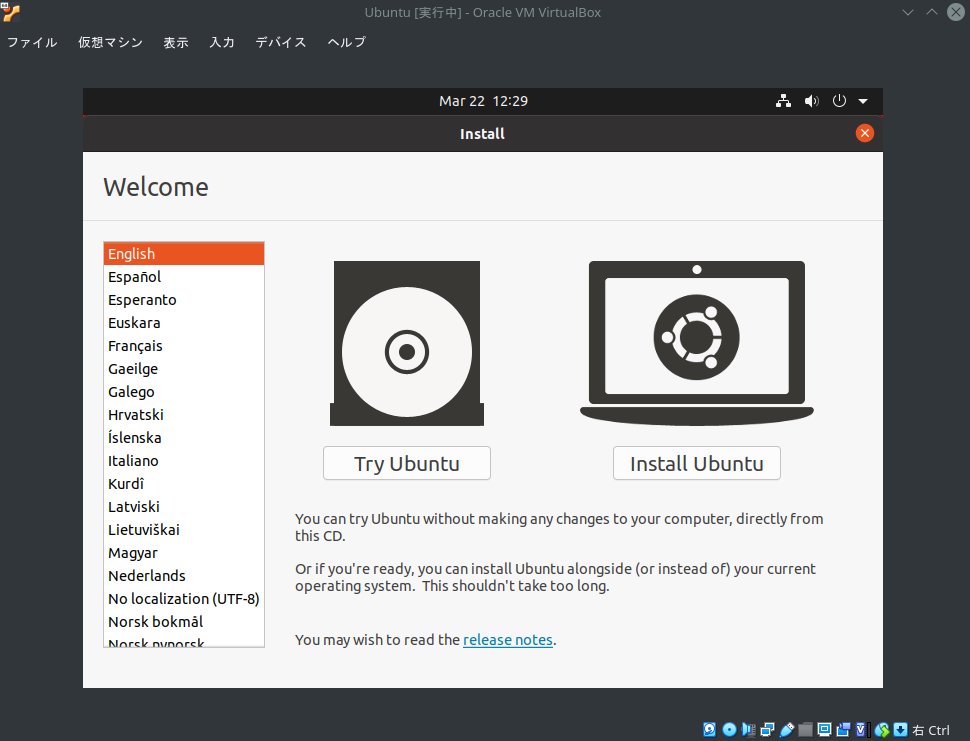970x741 pixels.
Task: Open the ファイル menu
Action: 32,42
